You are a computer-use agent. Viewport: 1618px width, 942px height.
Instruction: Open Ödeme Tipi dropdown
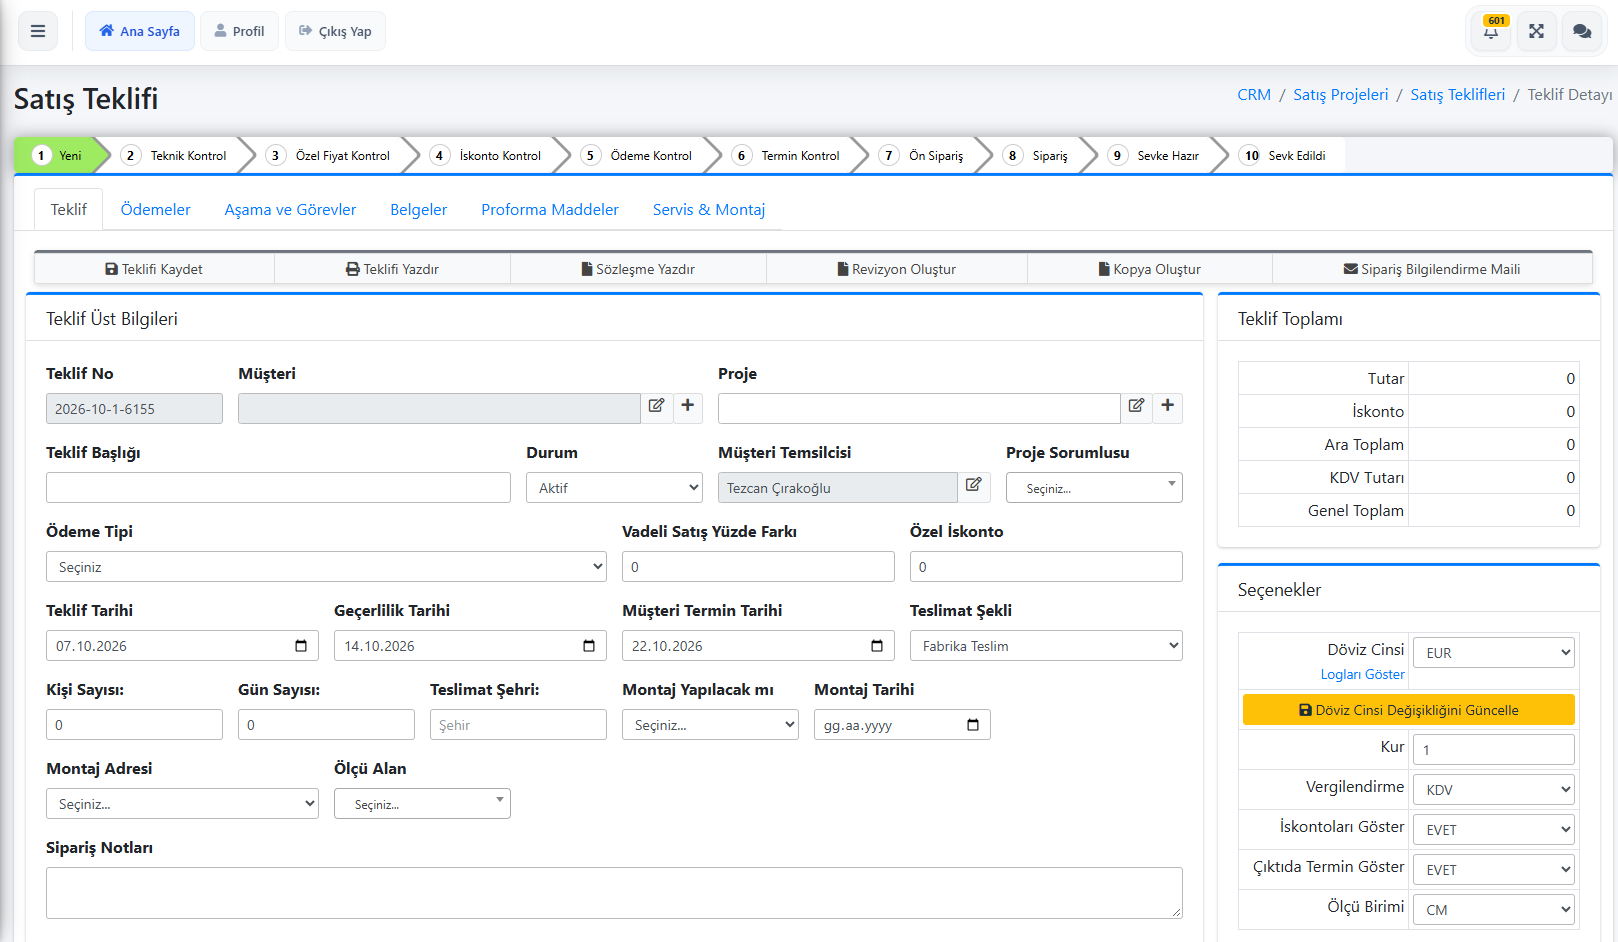coord(326,567)
